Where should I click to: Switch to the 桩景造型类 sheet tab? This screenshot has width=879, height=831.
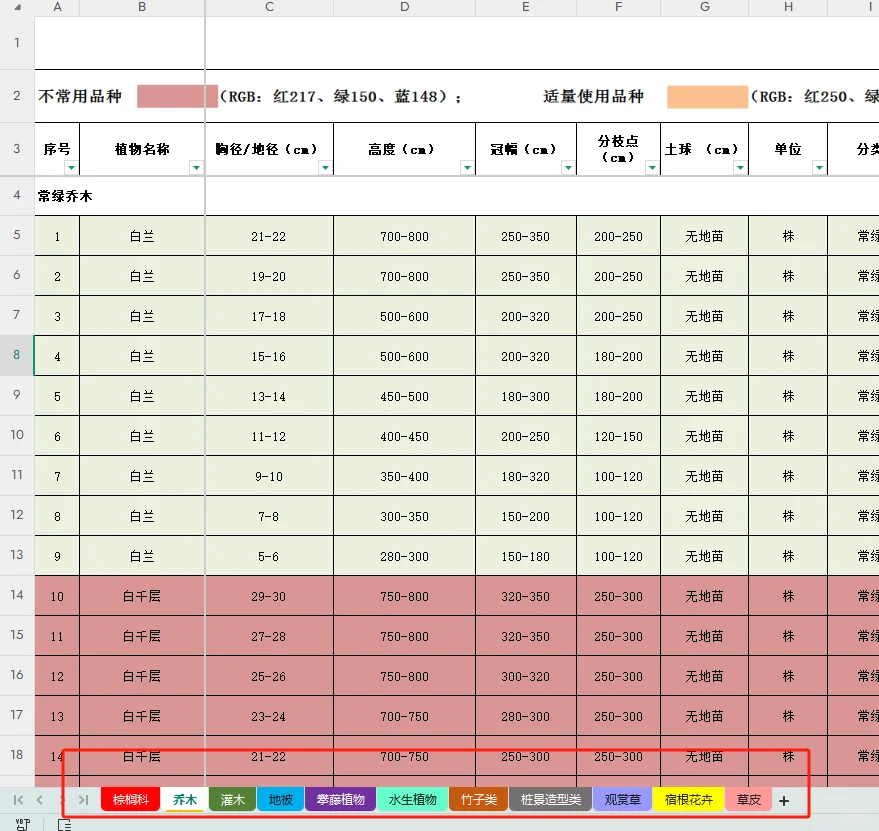(550, 800)
